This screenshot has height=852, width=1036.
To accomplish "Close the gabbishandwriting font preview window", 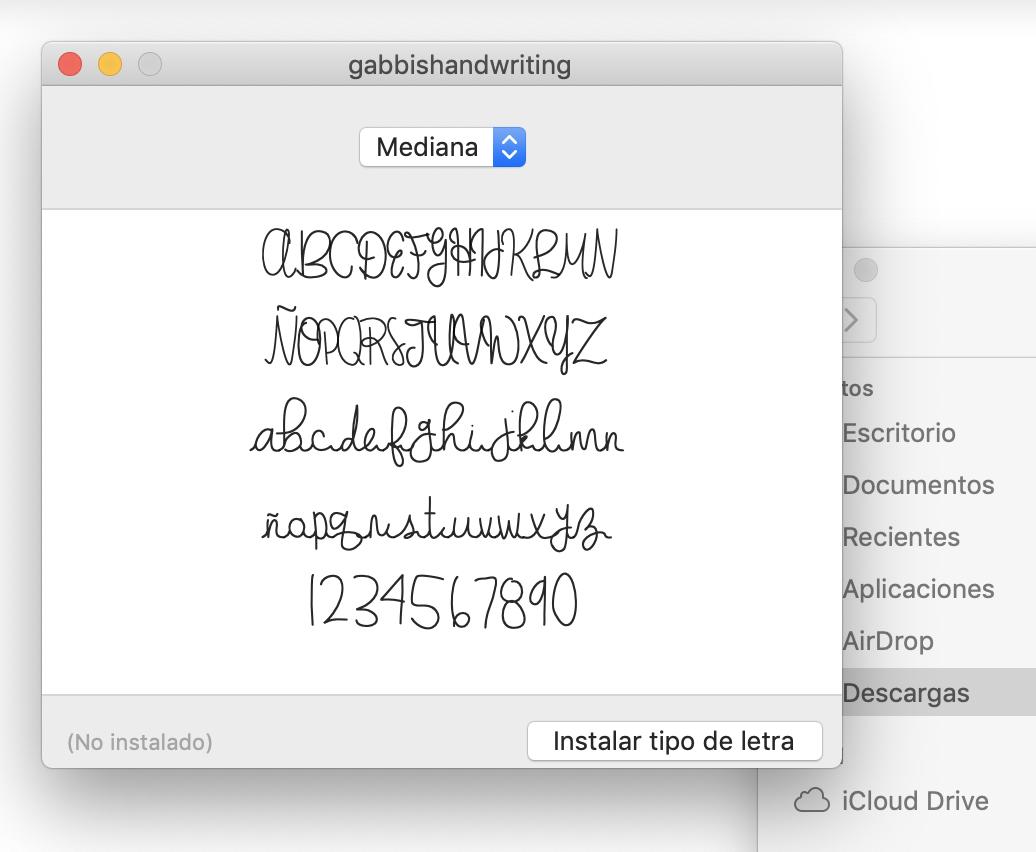I will coord(70,65).
